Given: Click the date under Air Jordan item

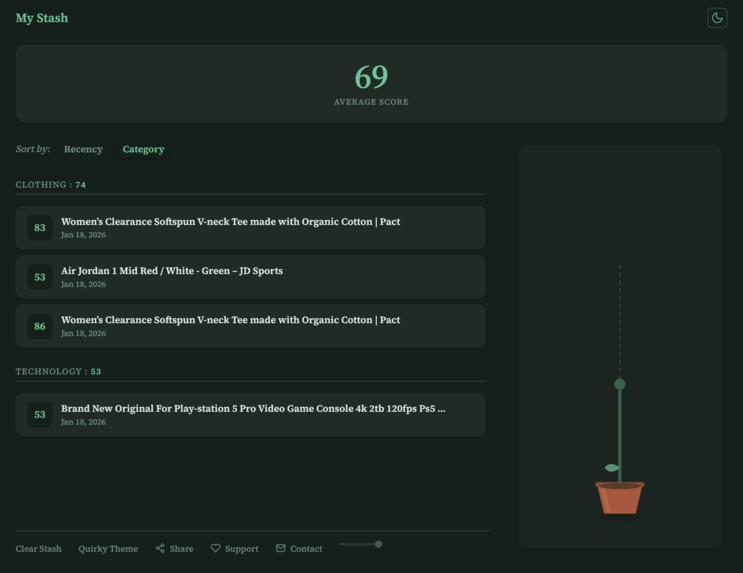Looking at the screenshot, I should [83, 284].
